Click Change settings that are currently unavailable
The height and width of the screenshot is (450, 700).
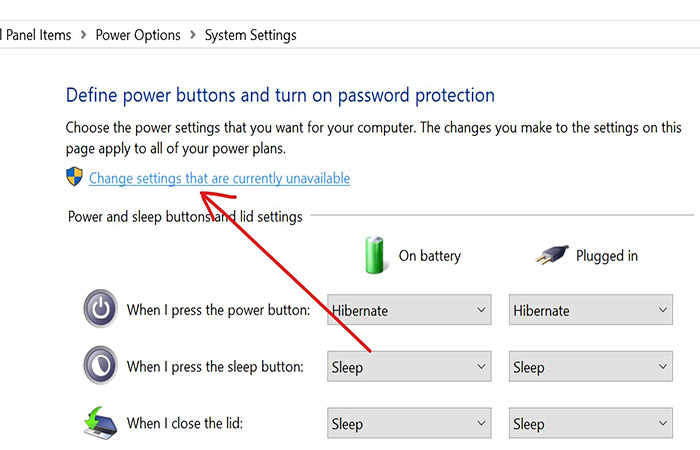coord(219,178)
